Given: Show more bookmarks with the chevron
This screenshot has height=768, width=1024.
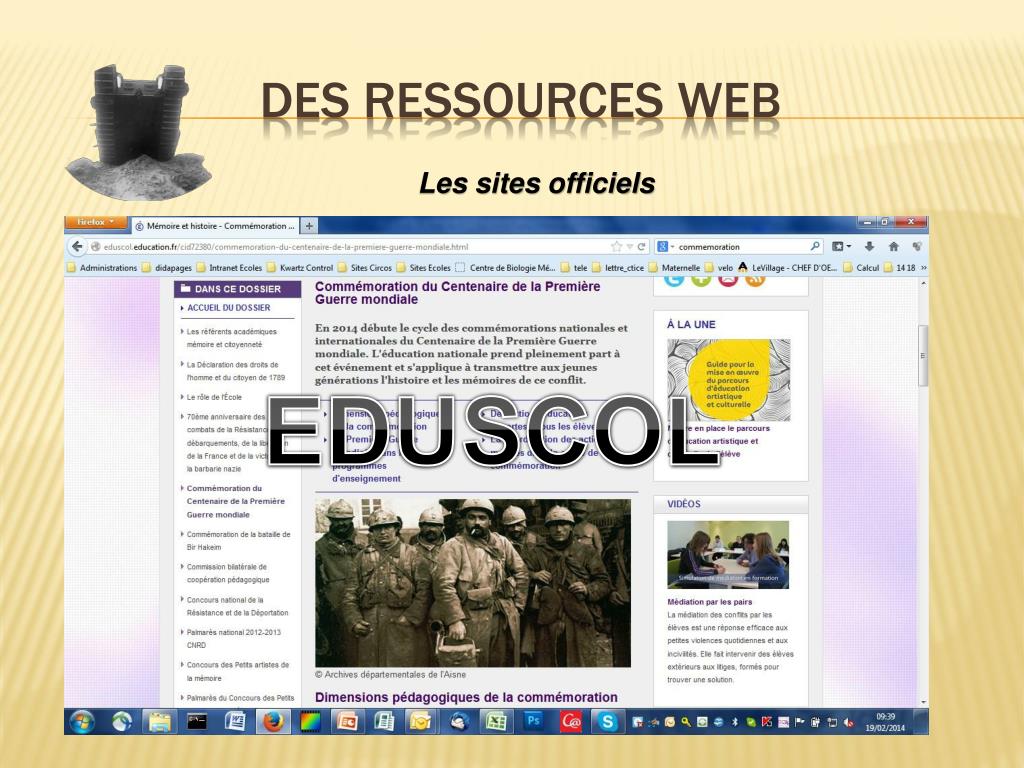Looking at the screenshot, I should click(x=923, y=267).
